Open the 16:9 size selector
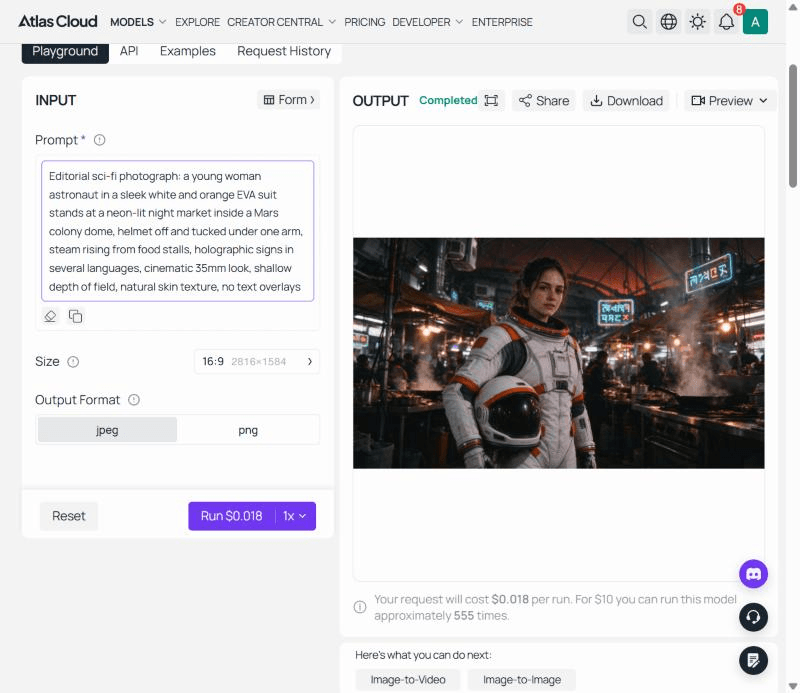Image resolution: width=800 pixels, height=693 pixels. click(x=257, y=361)
